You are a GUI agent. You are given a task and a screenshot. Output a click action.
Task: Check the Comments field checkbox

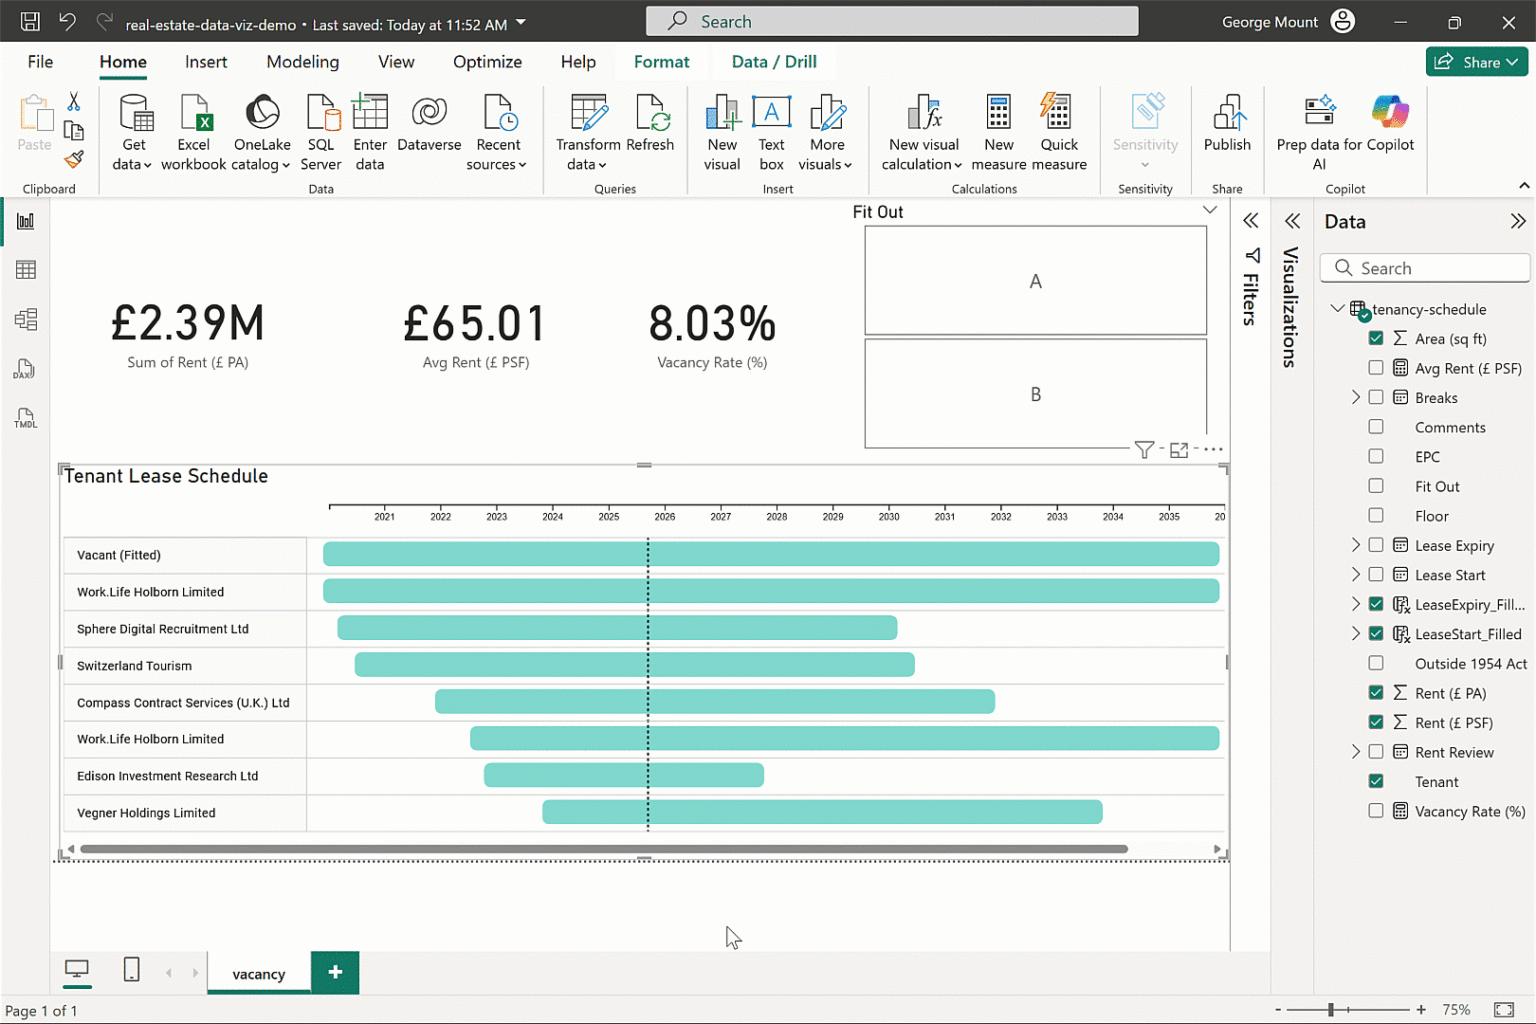pos(1376,427)
